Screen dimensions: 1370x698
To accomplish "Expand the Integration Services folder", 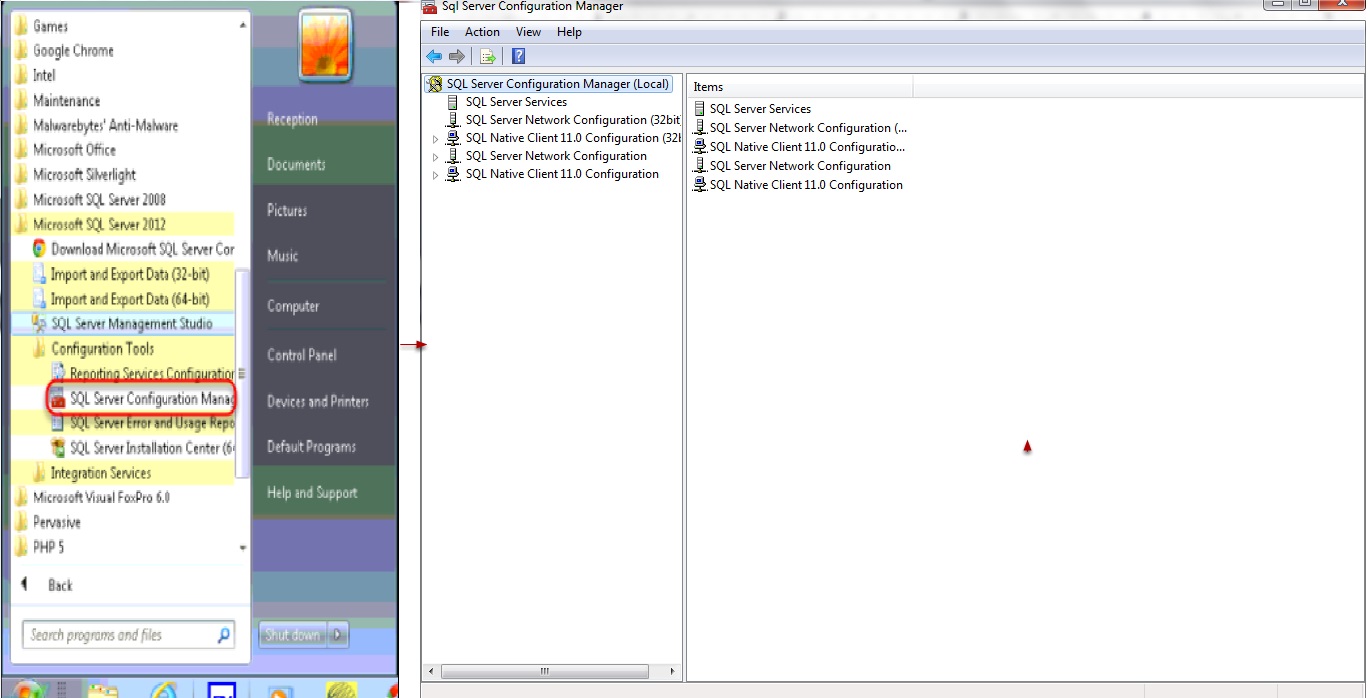I will coord(100,473).
